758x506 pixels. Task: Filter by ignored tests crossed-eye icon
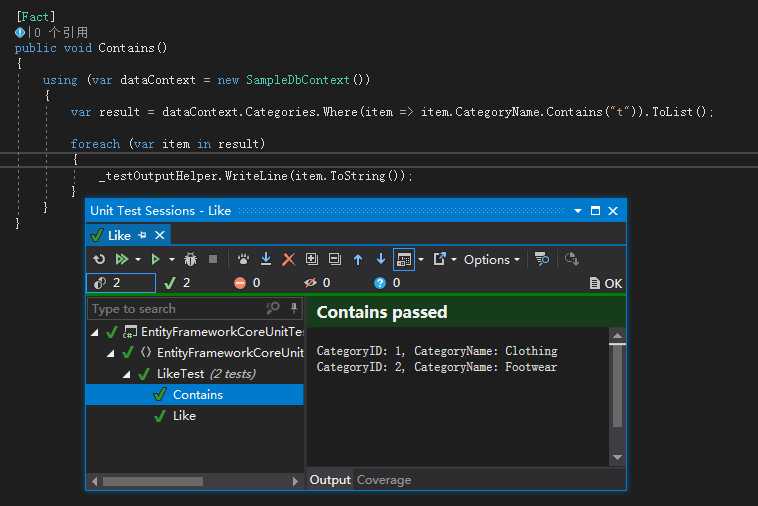[x=317, y=283]
